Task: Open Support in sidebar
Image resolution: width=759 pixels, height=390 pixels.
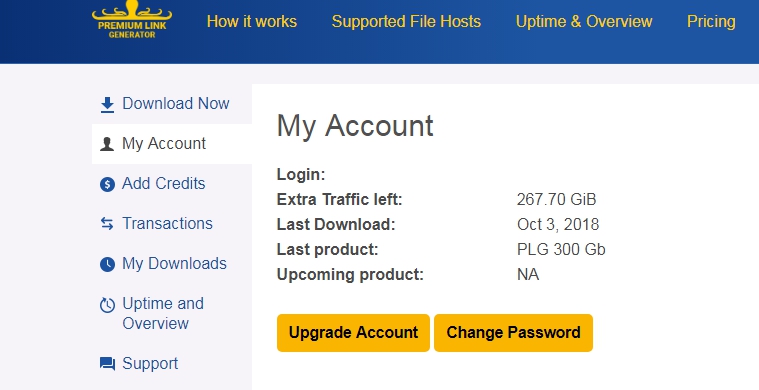Action: pos(172,363)
